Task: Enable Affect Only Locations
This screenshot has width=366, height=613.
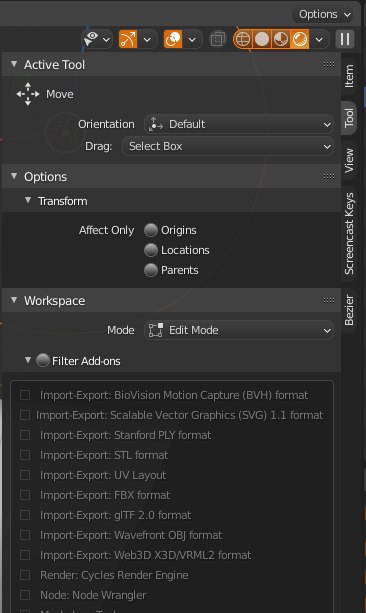Action: coord(151,250)
